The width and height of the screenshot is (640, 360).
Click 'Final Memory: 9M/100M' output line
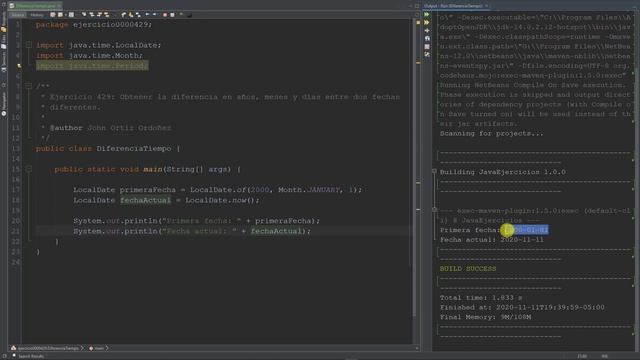point(485,317)
